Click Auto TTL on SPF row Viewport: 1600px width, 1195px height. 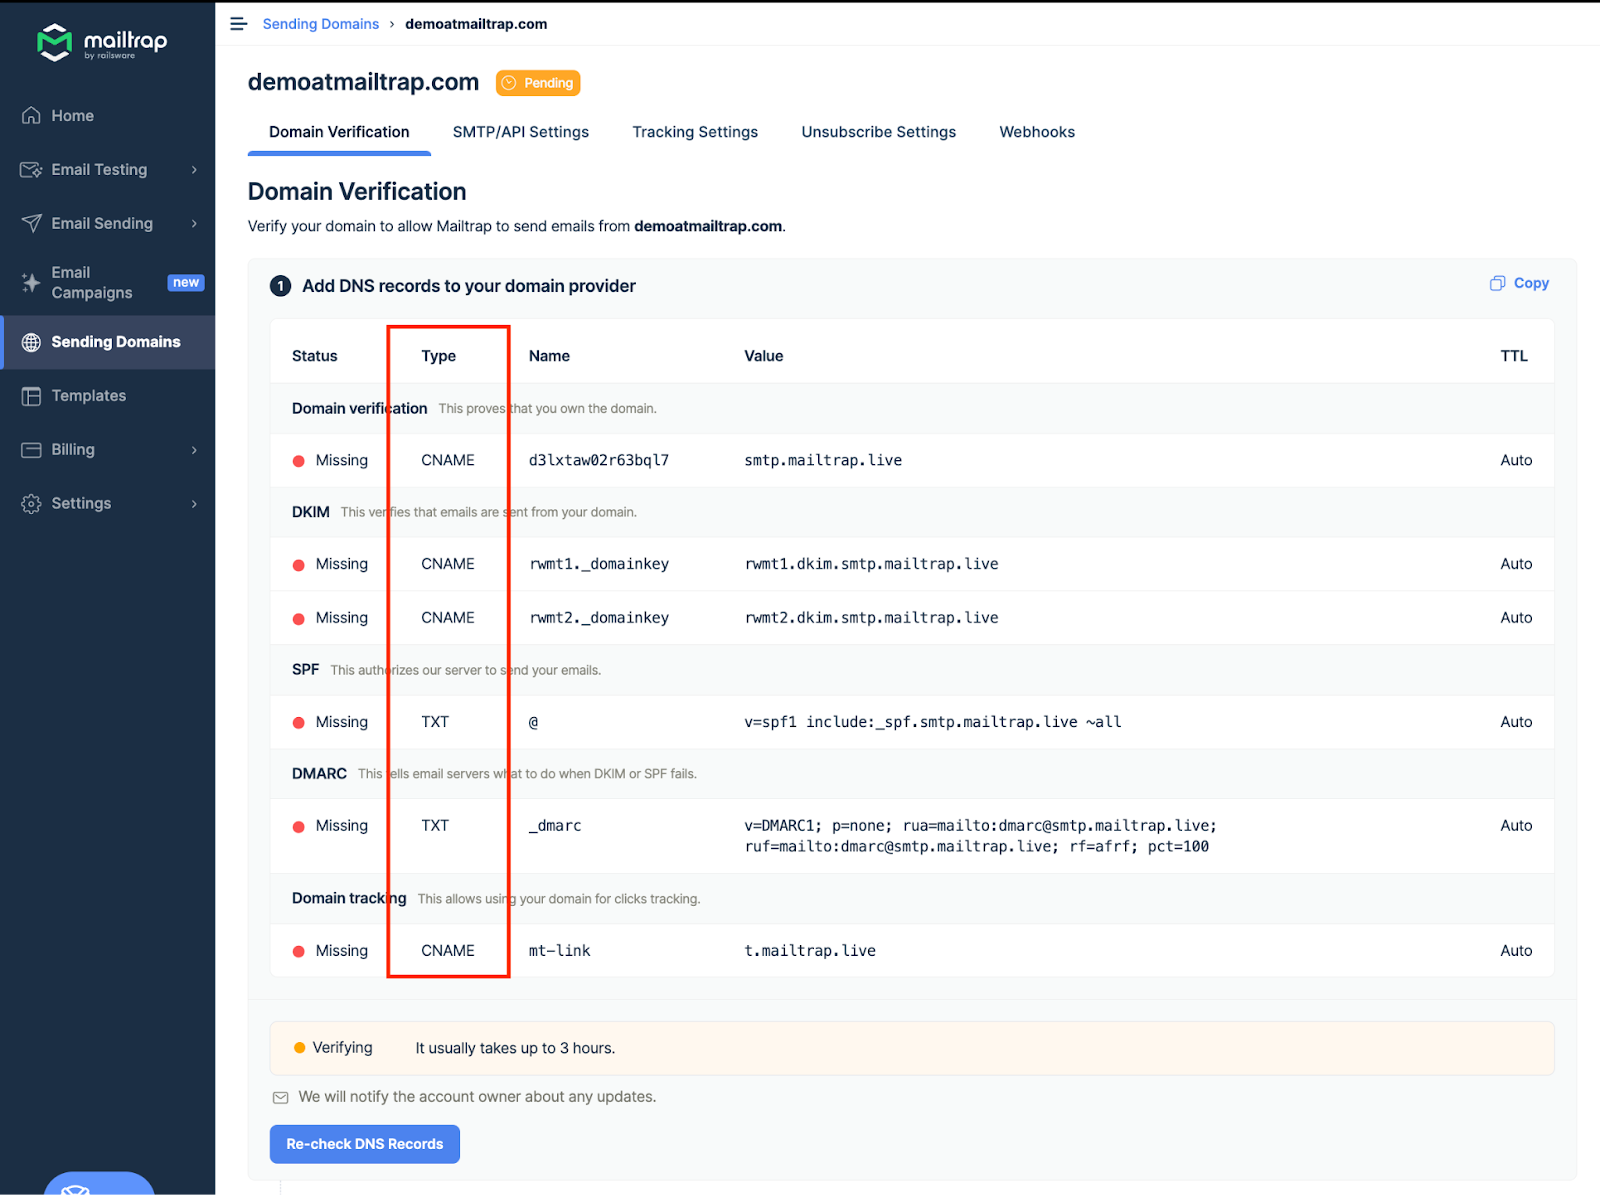pos(1516,722)
